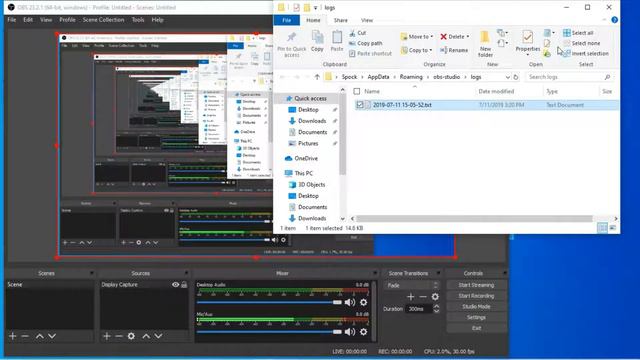Click the New folder icon
Viewport: 640px width, 360px height.
point(485,37)
